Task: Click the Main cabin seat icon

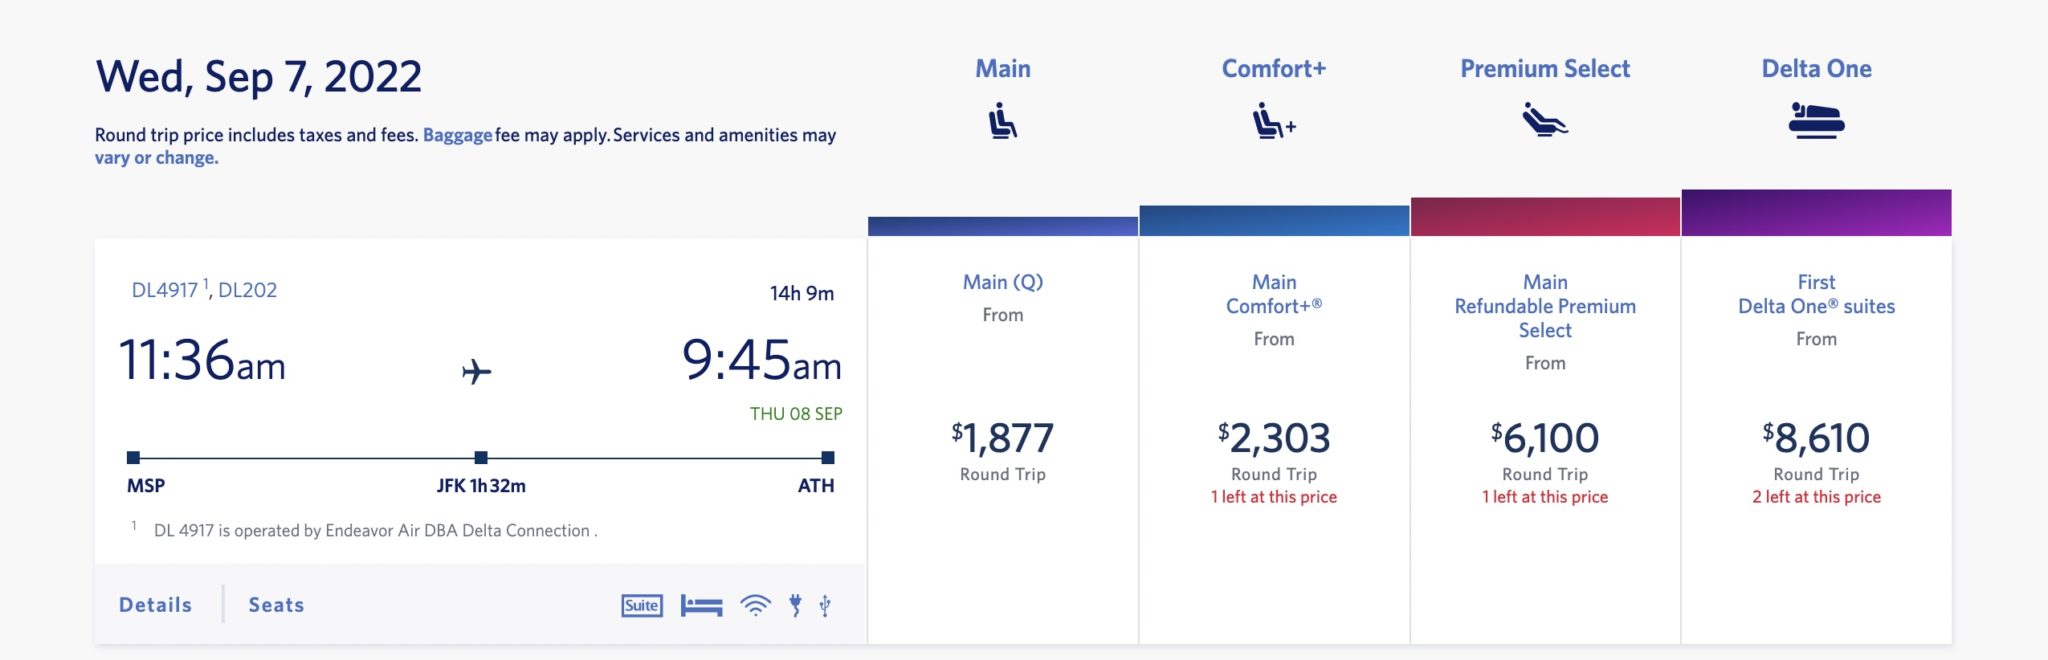Action: click(x=1003, y=122)
